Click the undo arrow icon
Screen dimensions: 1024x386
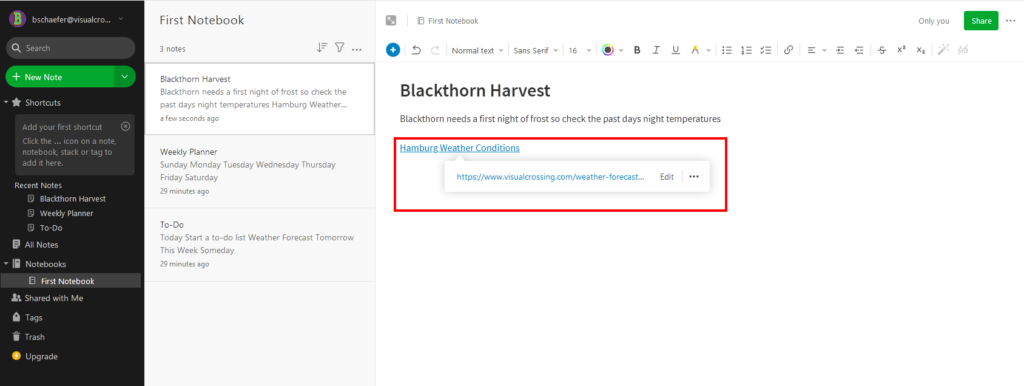pyautogui.click(x=417, y=50)
